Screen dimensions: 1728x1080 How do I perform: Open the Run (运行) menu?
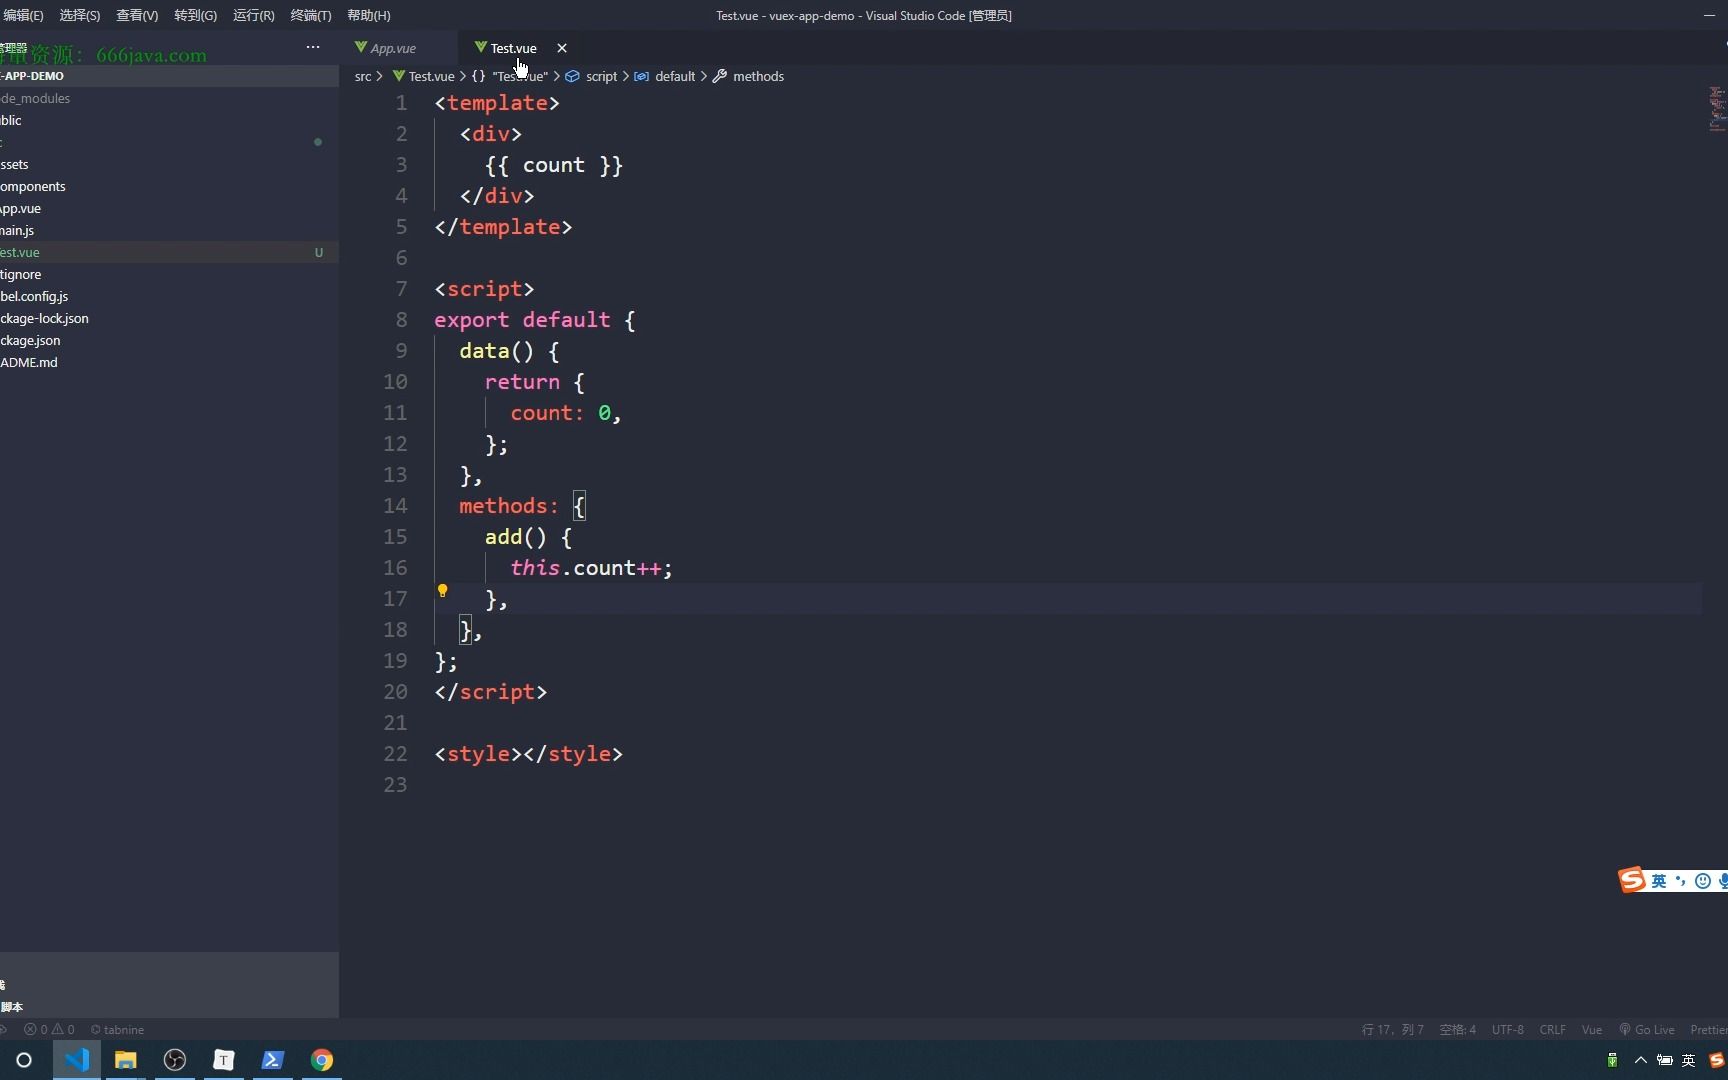pos(253,15)
